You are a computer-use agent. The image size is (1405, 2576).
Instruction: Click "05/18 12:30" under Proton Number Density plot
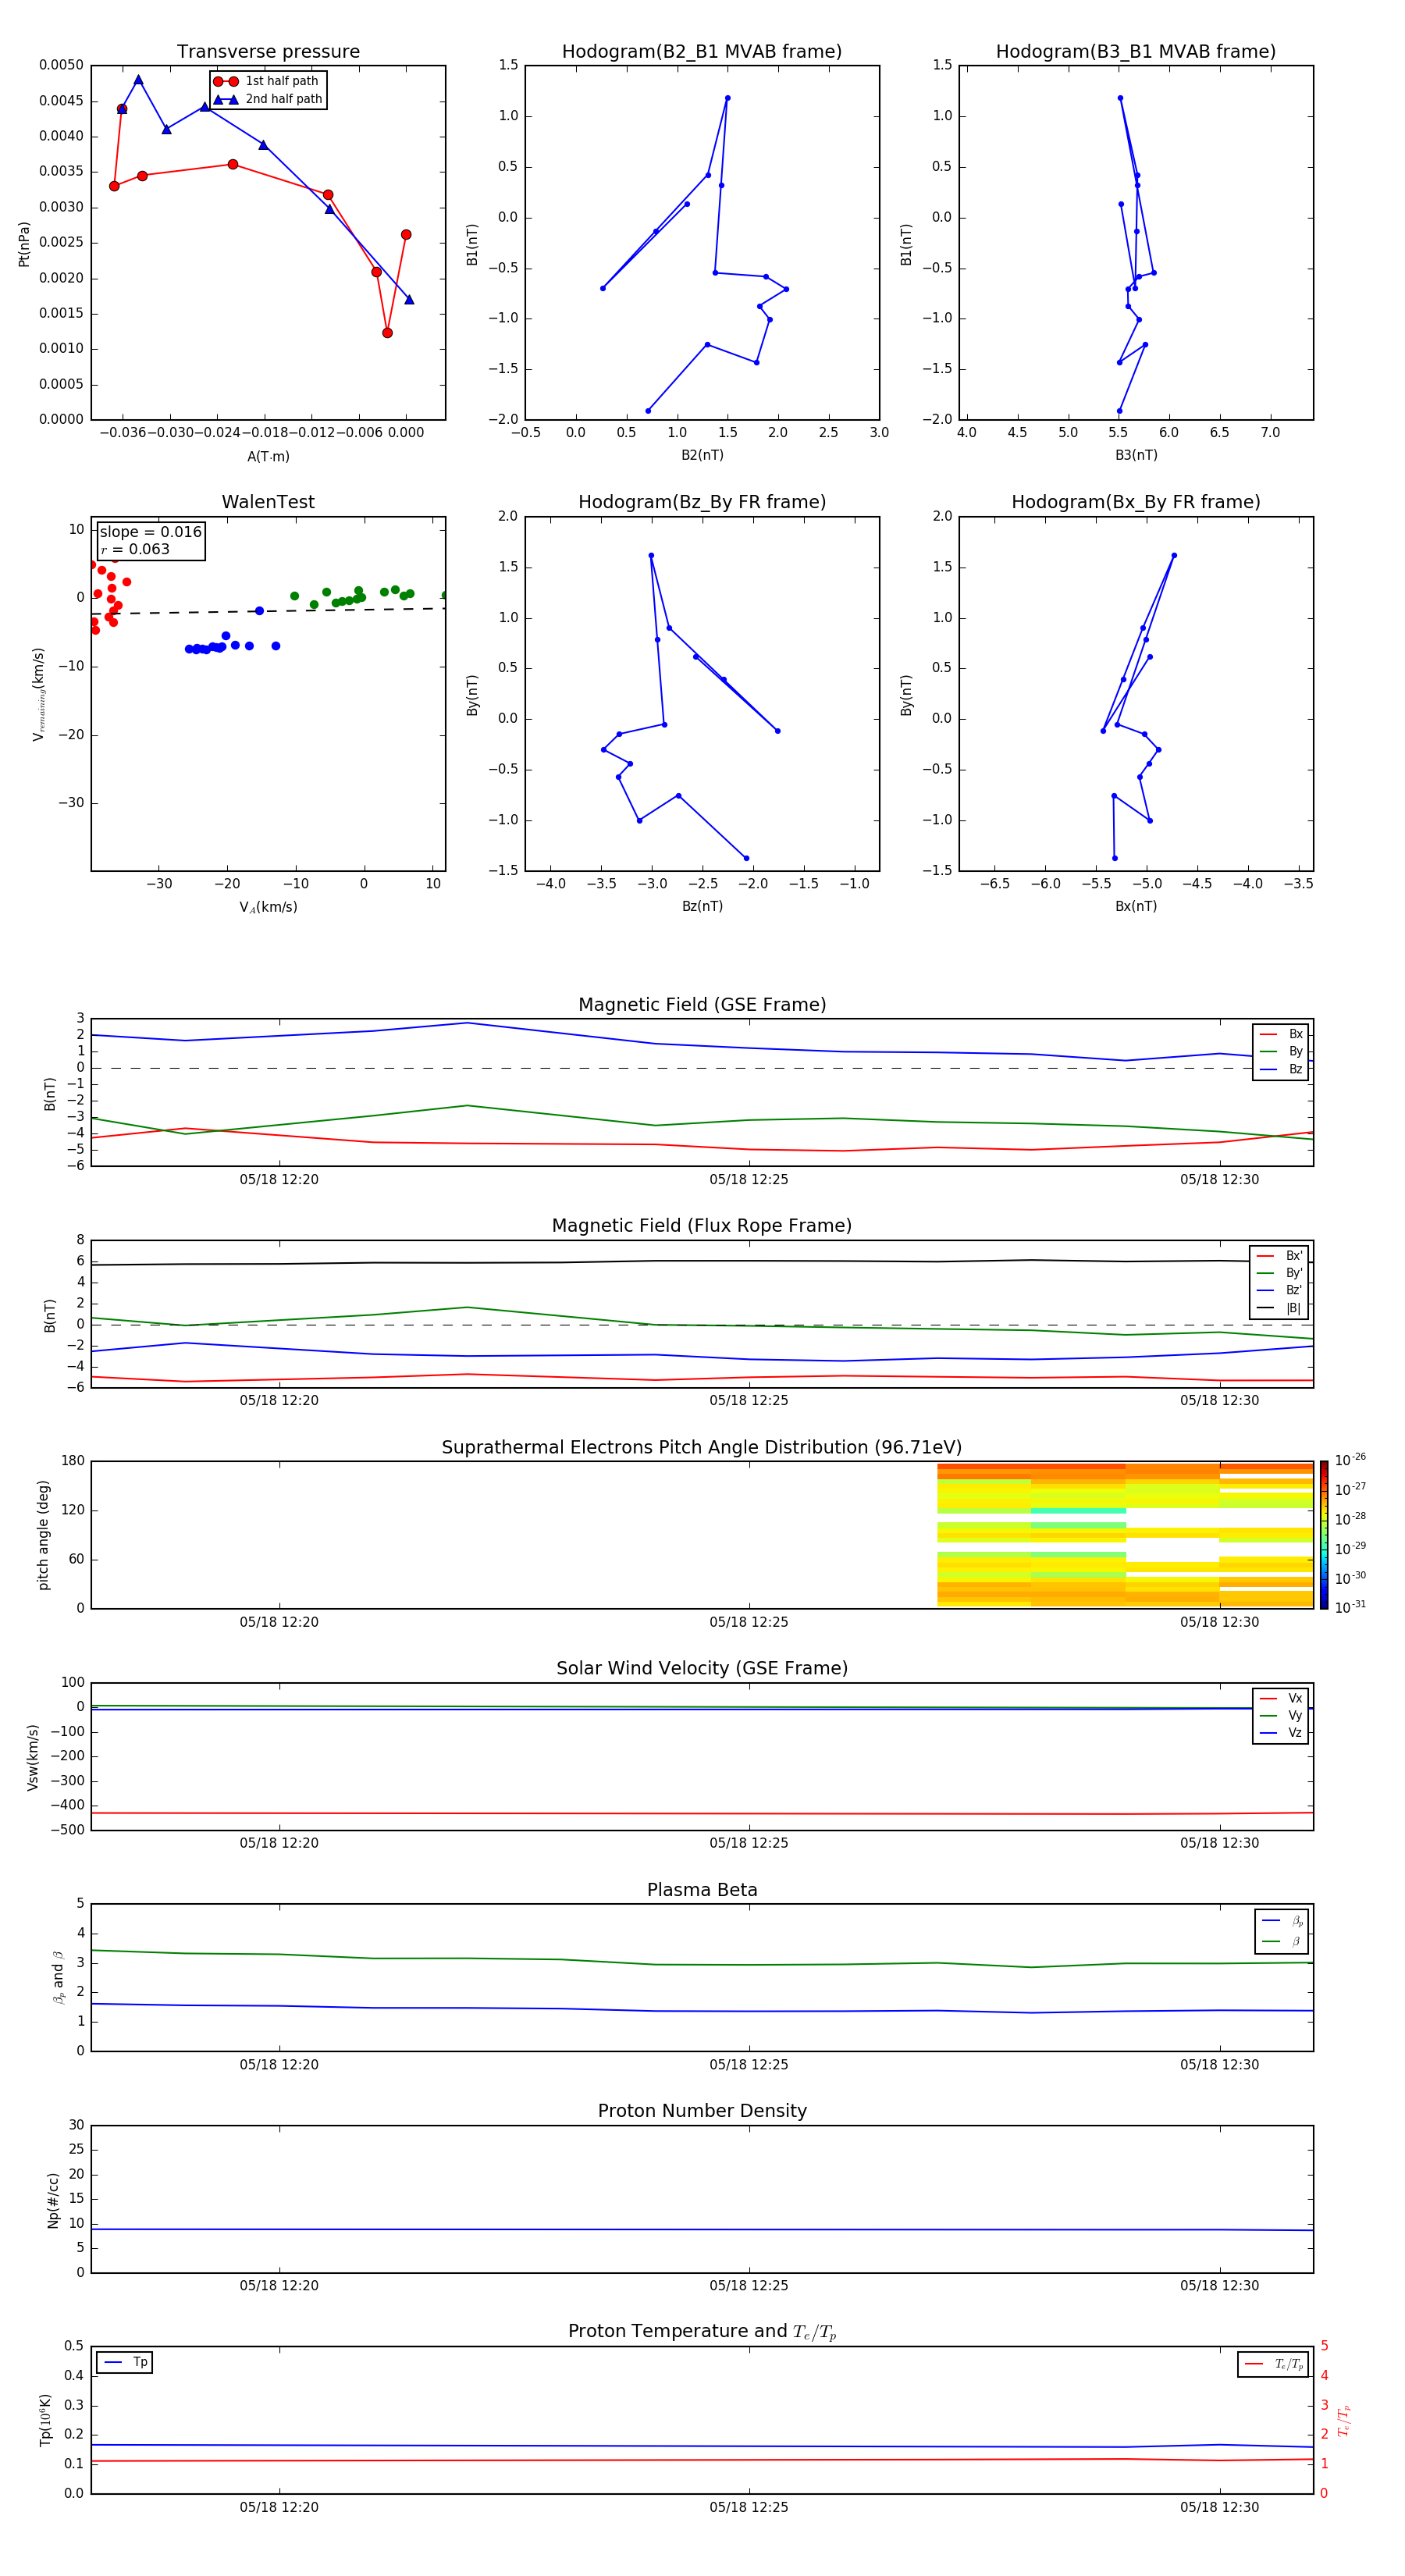[1219, 2286]
